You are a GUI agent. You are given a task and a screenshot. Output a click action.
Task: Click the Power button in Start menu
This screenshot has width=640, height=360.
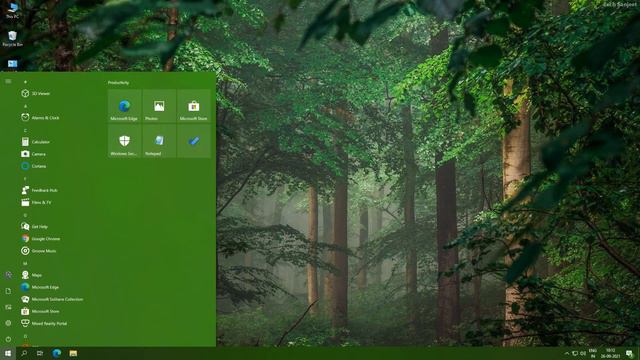pos(8,339)
